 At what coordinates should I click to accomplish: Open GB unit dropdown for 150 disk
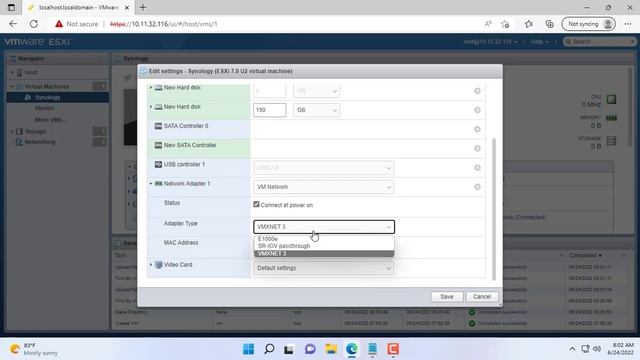click(x=316, y=110)
